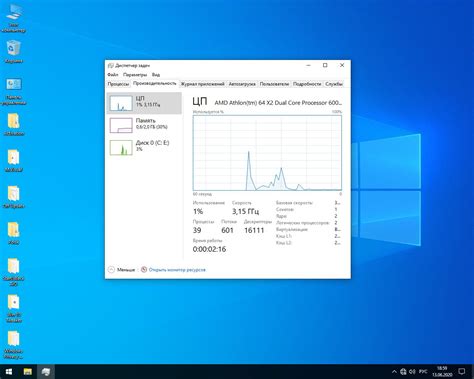This screenshot has width=474, height=379.
Task: Open the Параметры menu
Action: point(135,75)
